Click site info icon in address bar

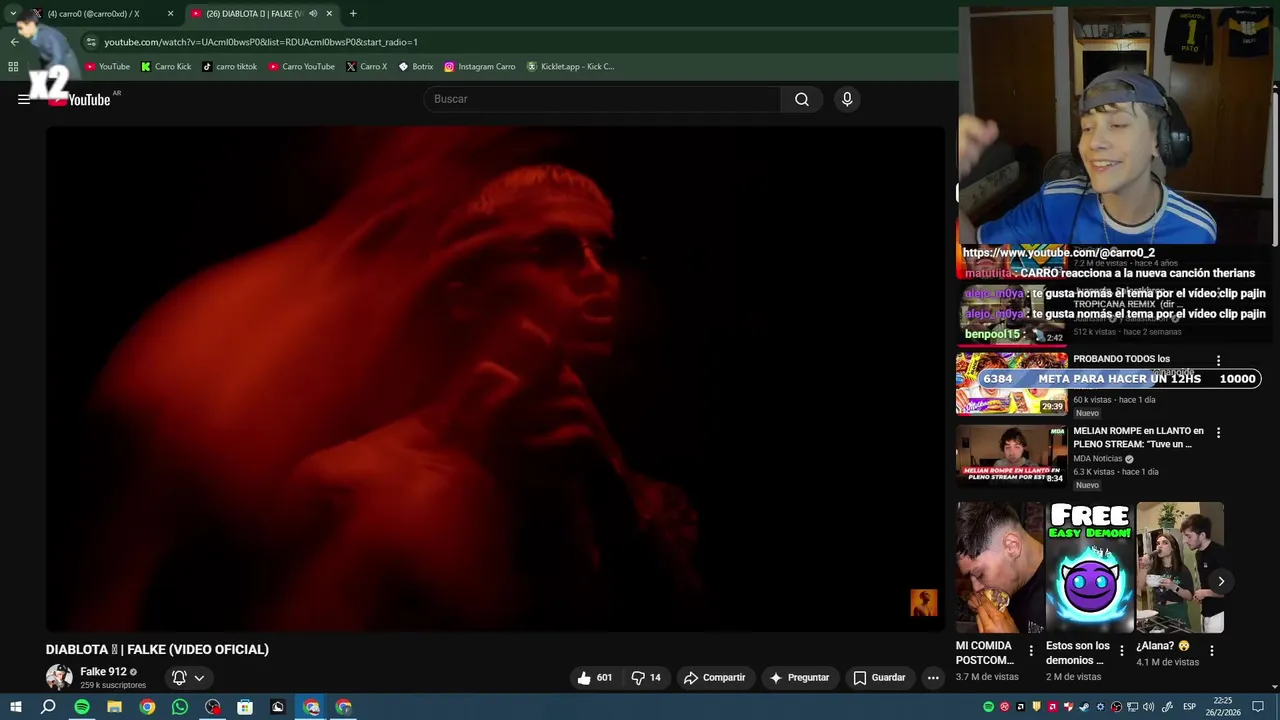[91, 42]
